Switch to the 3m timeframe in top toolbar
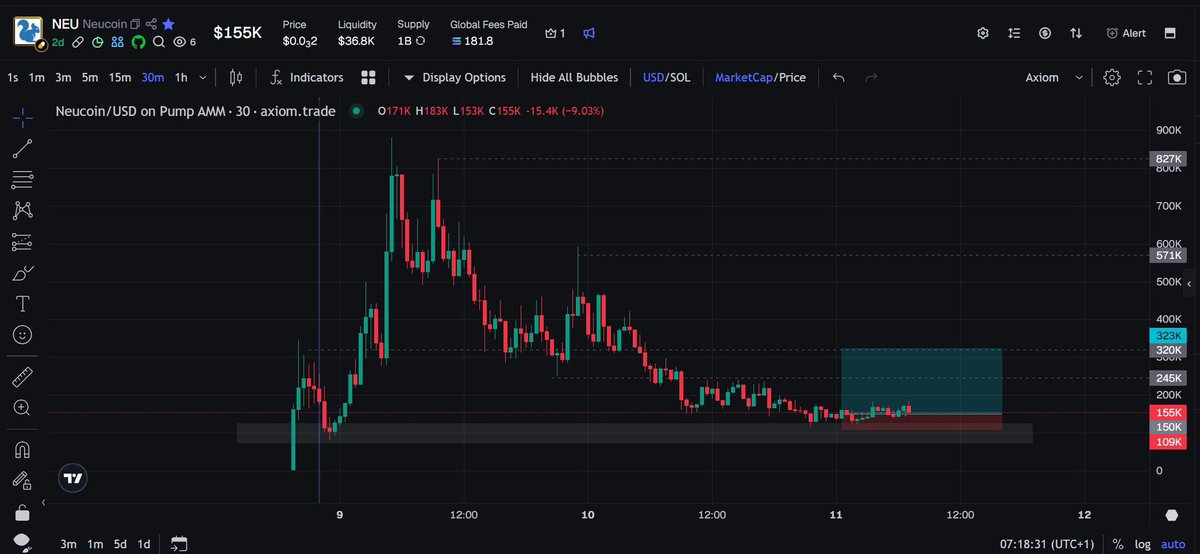The image size is (1200, 554). point(63,77)
